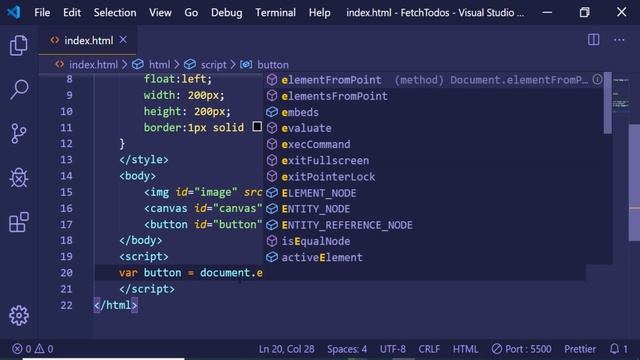This screenshot has width=640, height=360.
Task: Open the Manage gear settings icon
Action: (x=19, y=315)
